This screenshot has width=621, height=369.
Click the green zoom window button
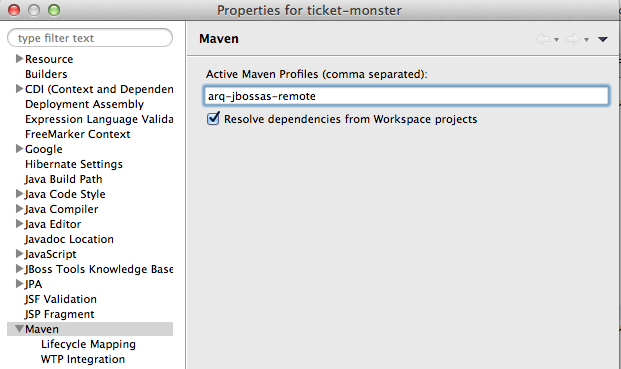pyautogui.click(x=54, y=10)
